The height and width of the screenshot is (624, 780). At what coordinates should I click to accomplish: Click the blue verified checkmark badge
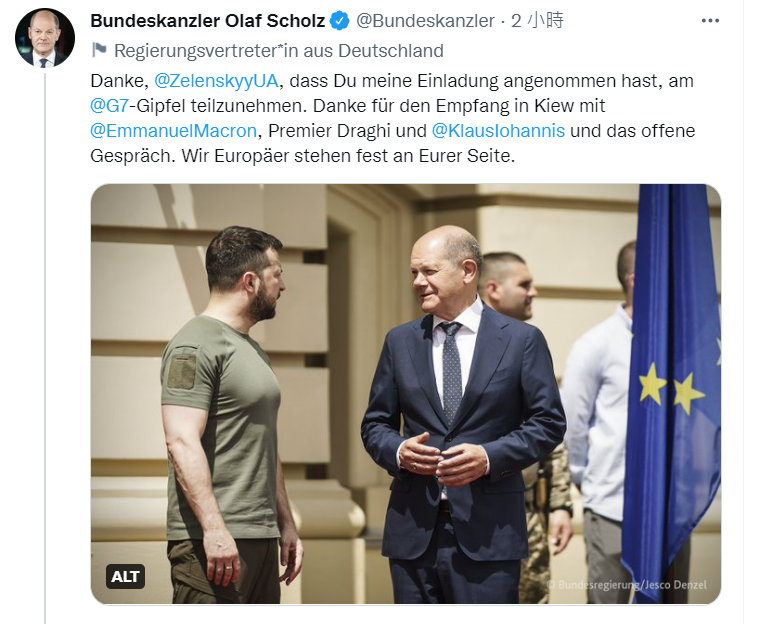[x=342, y=21]
